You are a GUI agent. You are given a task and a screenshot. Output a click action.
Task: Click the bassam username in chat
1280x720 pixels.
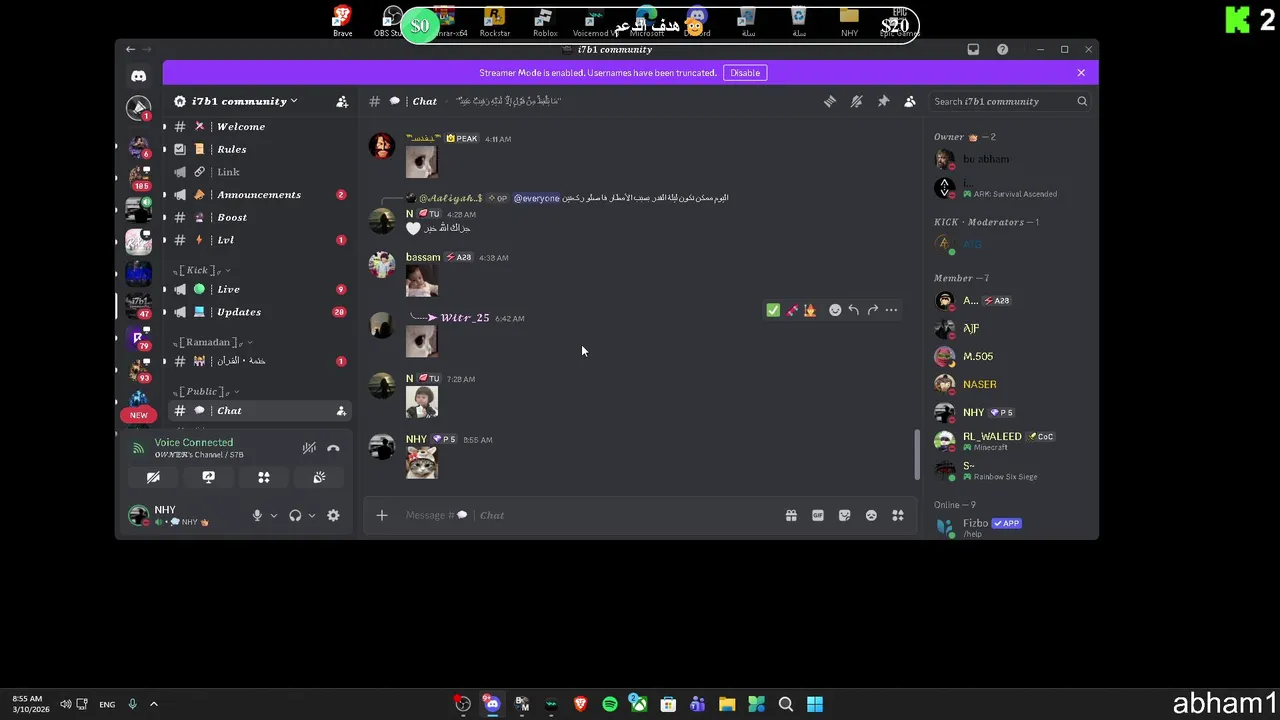423,257
